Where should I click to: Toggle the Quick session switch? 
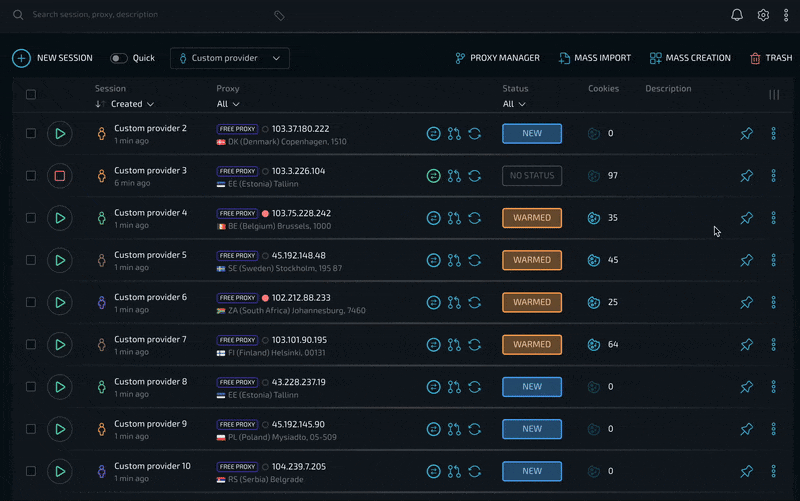coord(119,58)
